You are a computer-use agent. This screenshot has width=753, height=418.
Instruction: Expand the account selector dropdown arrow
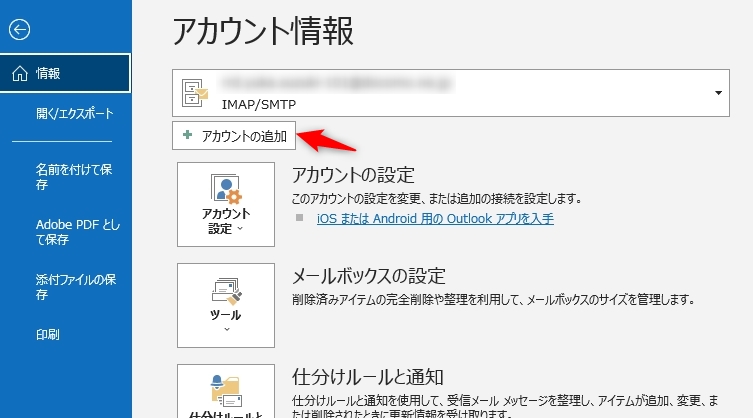[718, 93]
